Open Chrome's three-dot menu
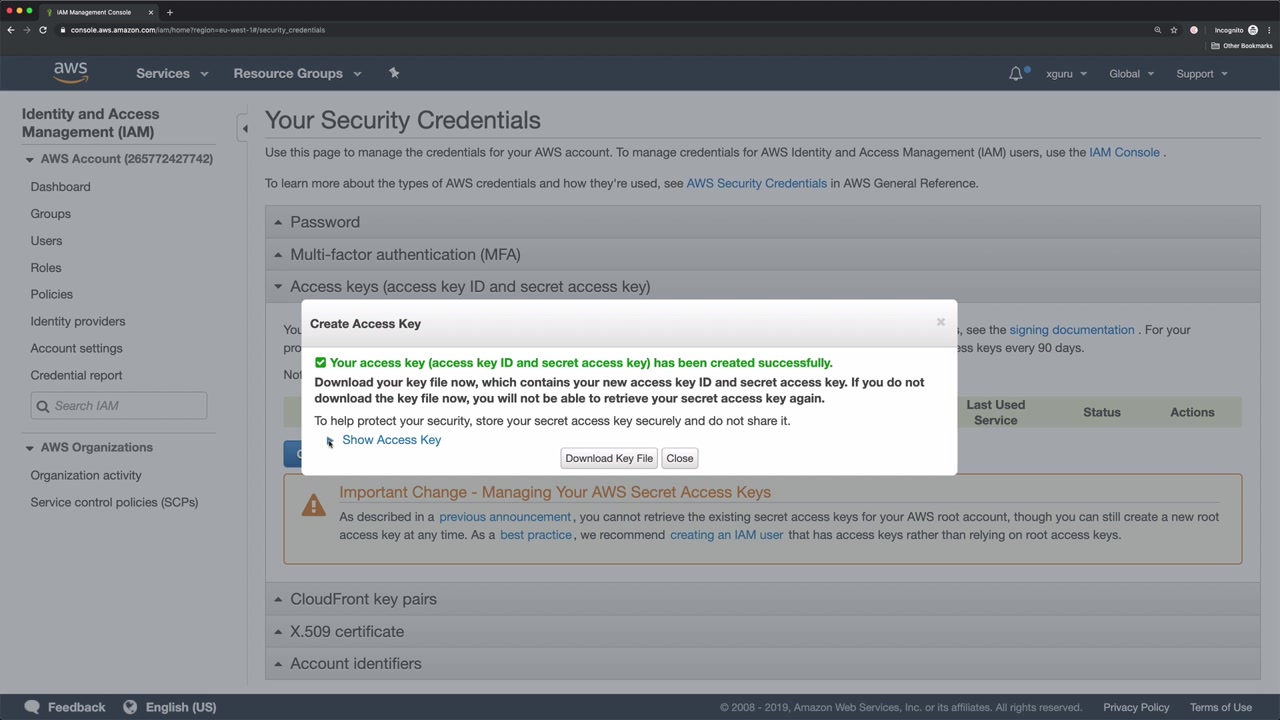The width and height of the screenshot is (1280, 720). [x=1269, y=30]
